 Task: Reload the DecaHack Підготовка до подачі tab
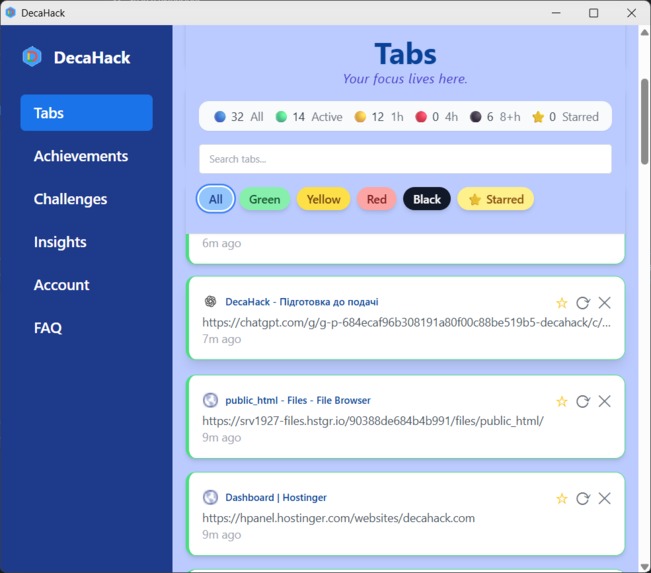583,303
